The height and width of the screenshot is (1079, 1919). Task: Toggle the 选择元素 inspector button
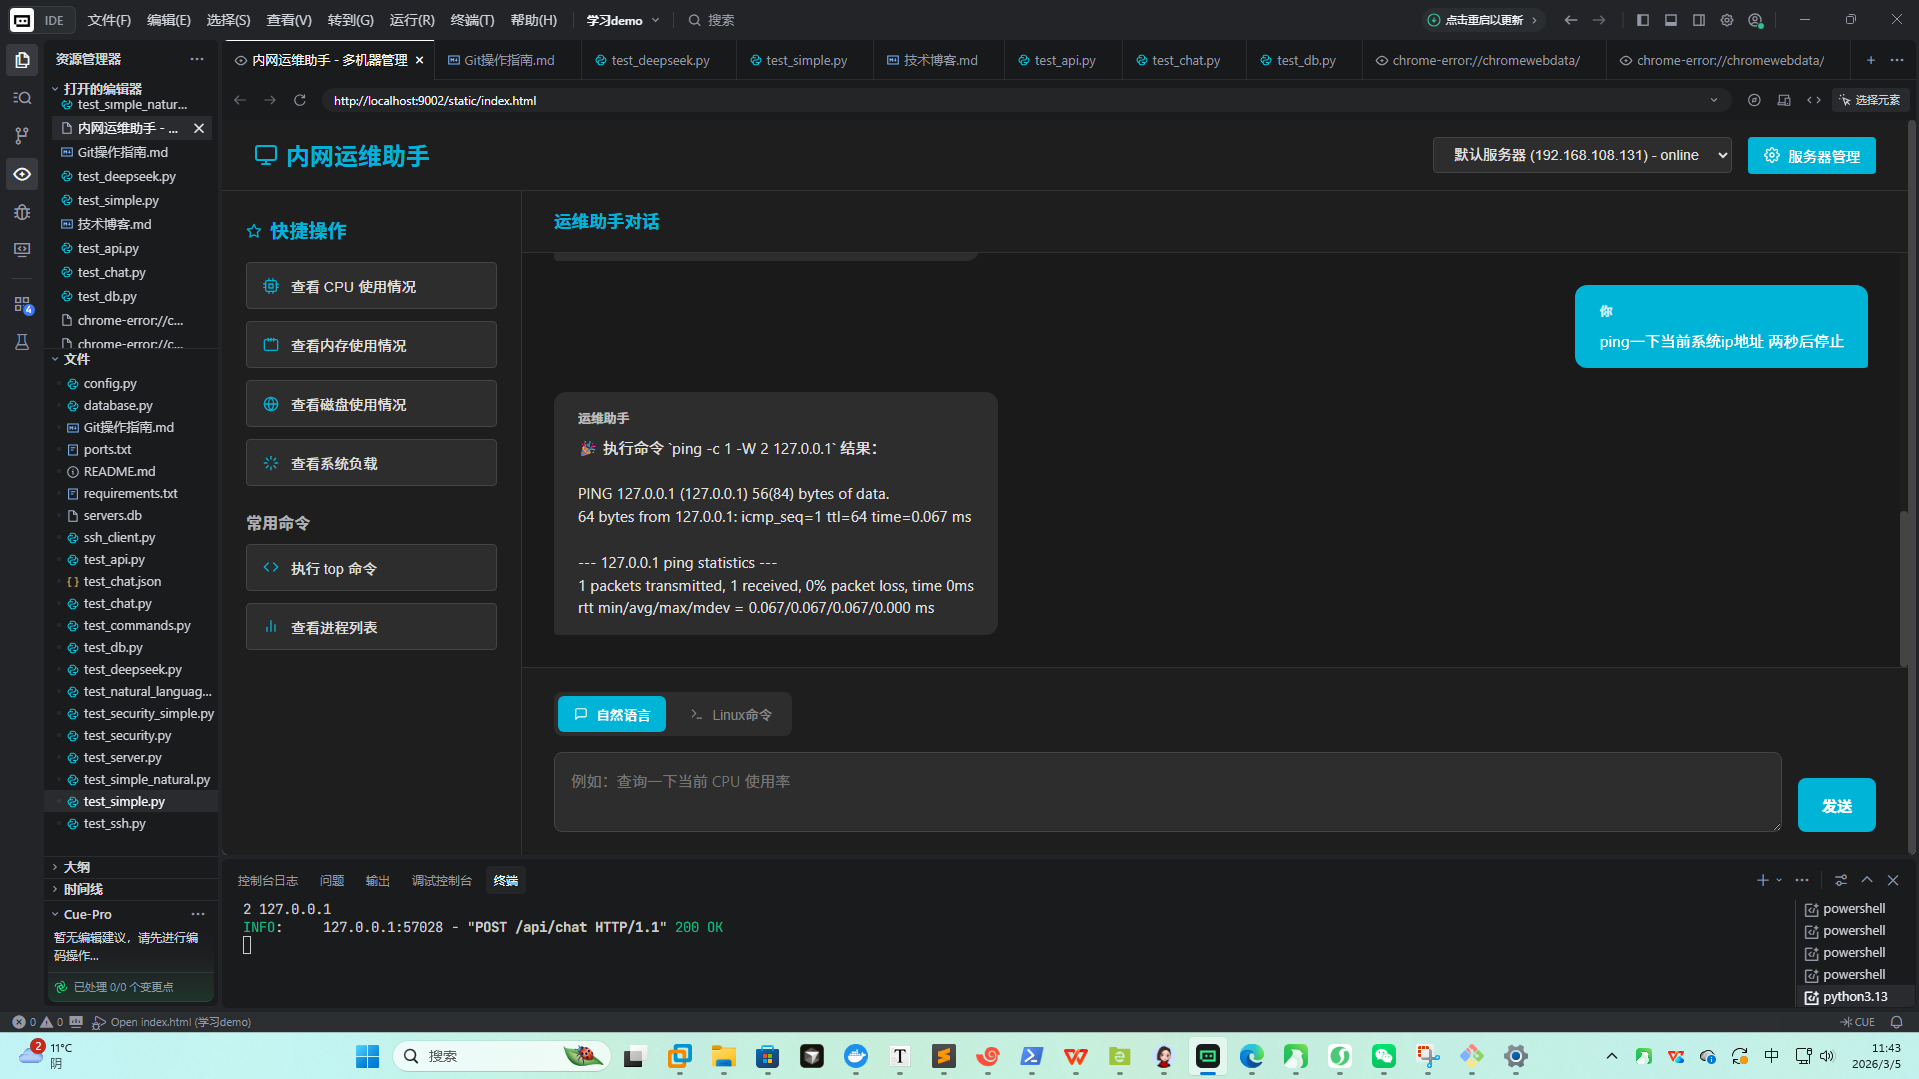(1870, 100)
